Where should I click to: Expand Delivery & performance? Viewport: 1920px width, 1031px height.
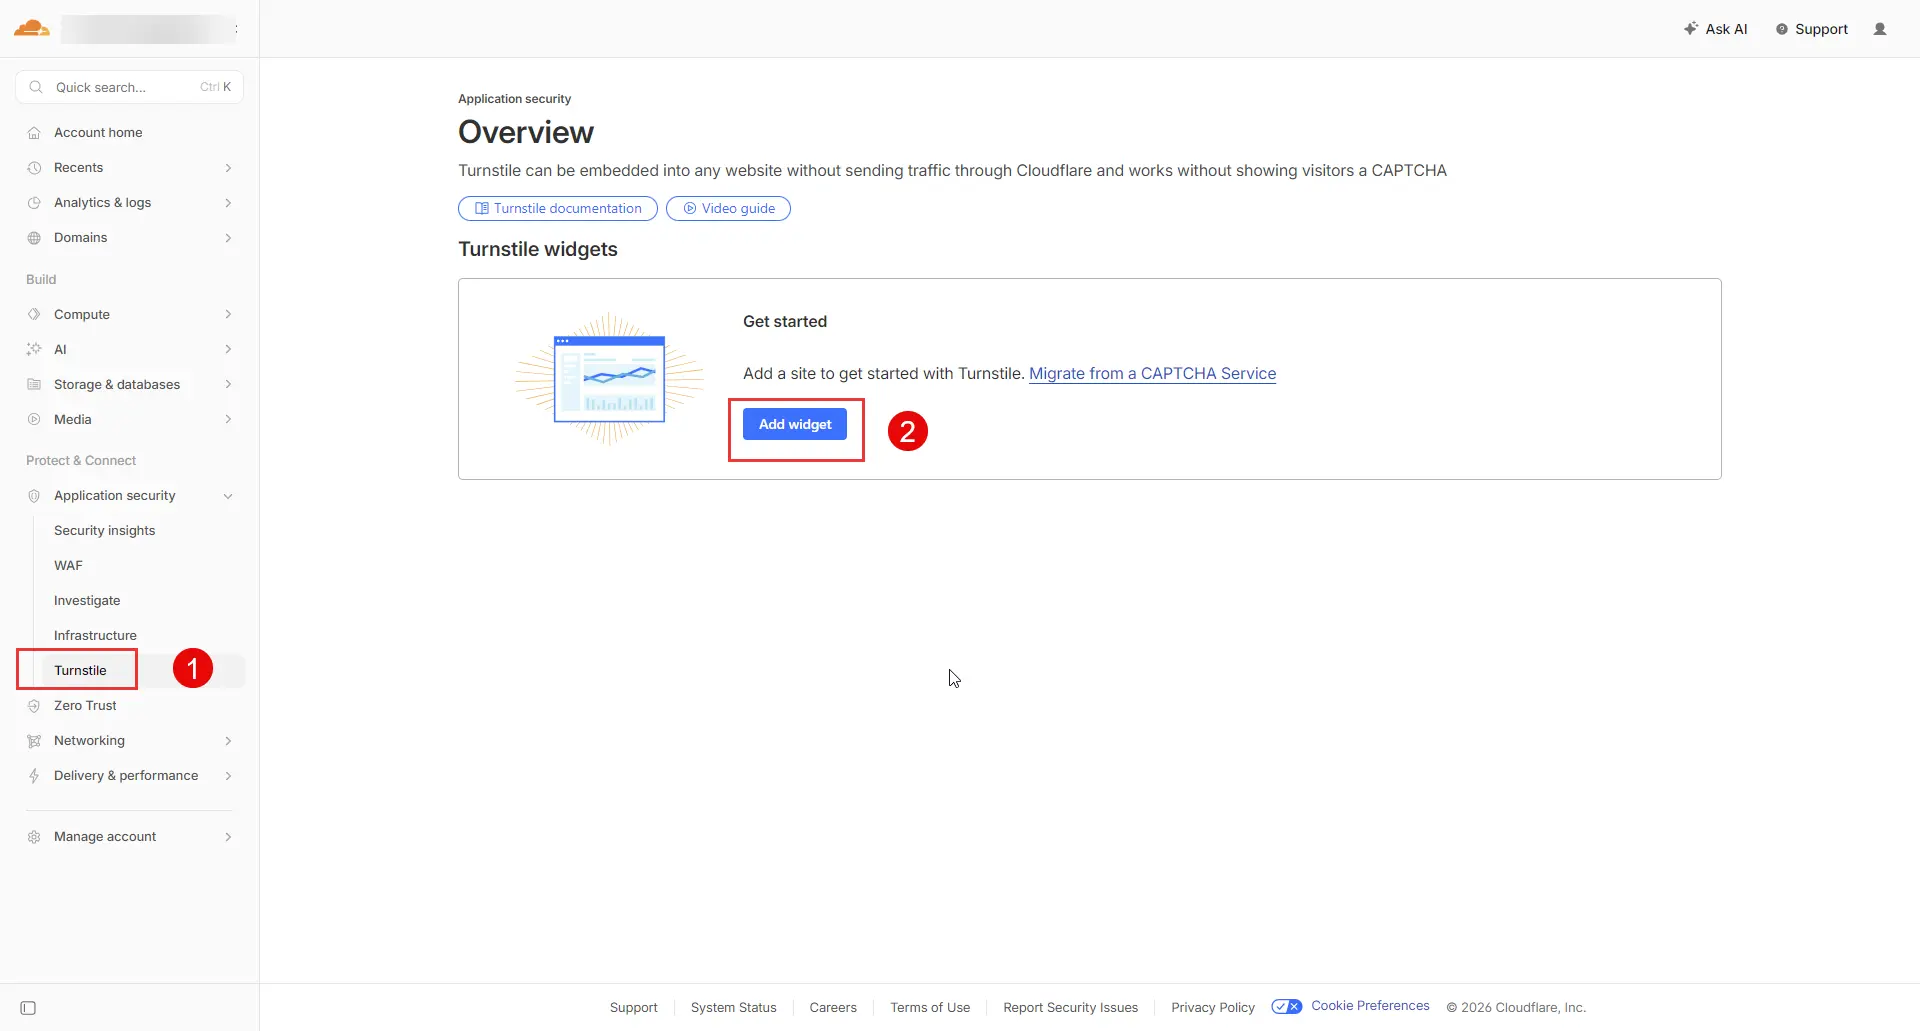[228, 775]
